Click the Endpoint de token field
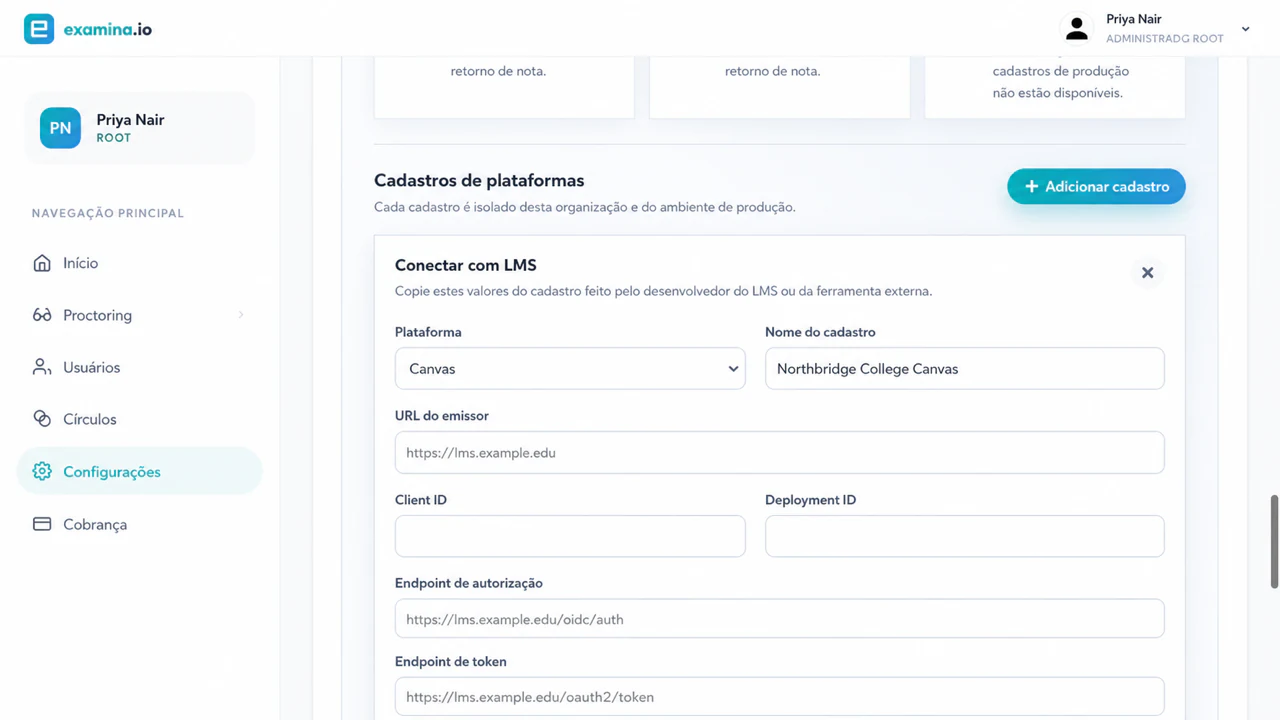 (x=780, y=696)
